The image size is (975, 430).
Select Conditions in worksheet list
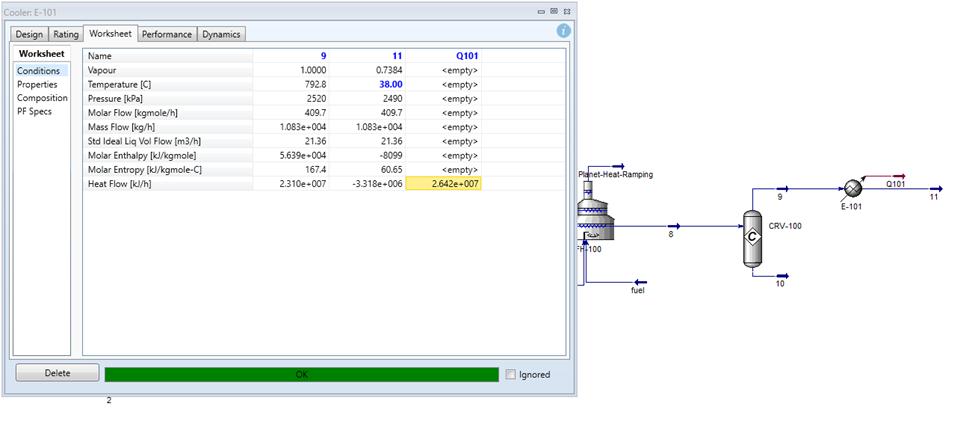point(42,71)
